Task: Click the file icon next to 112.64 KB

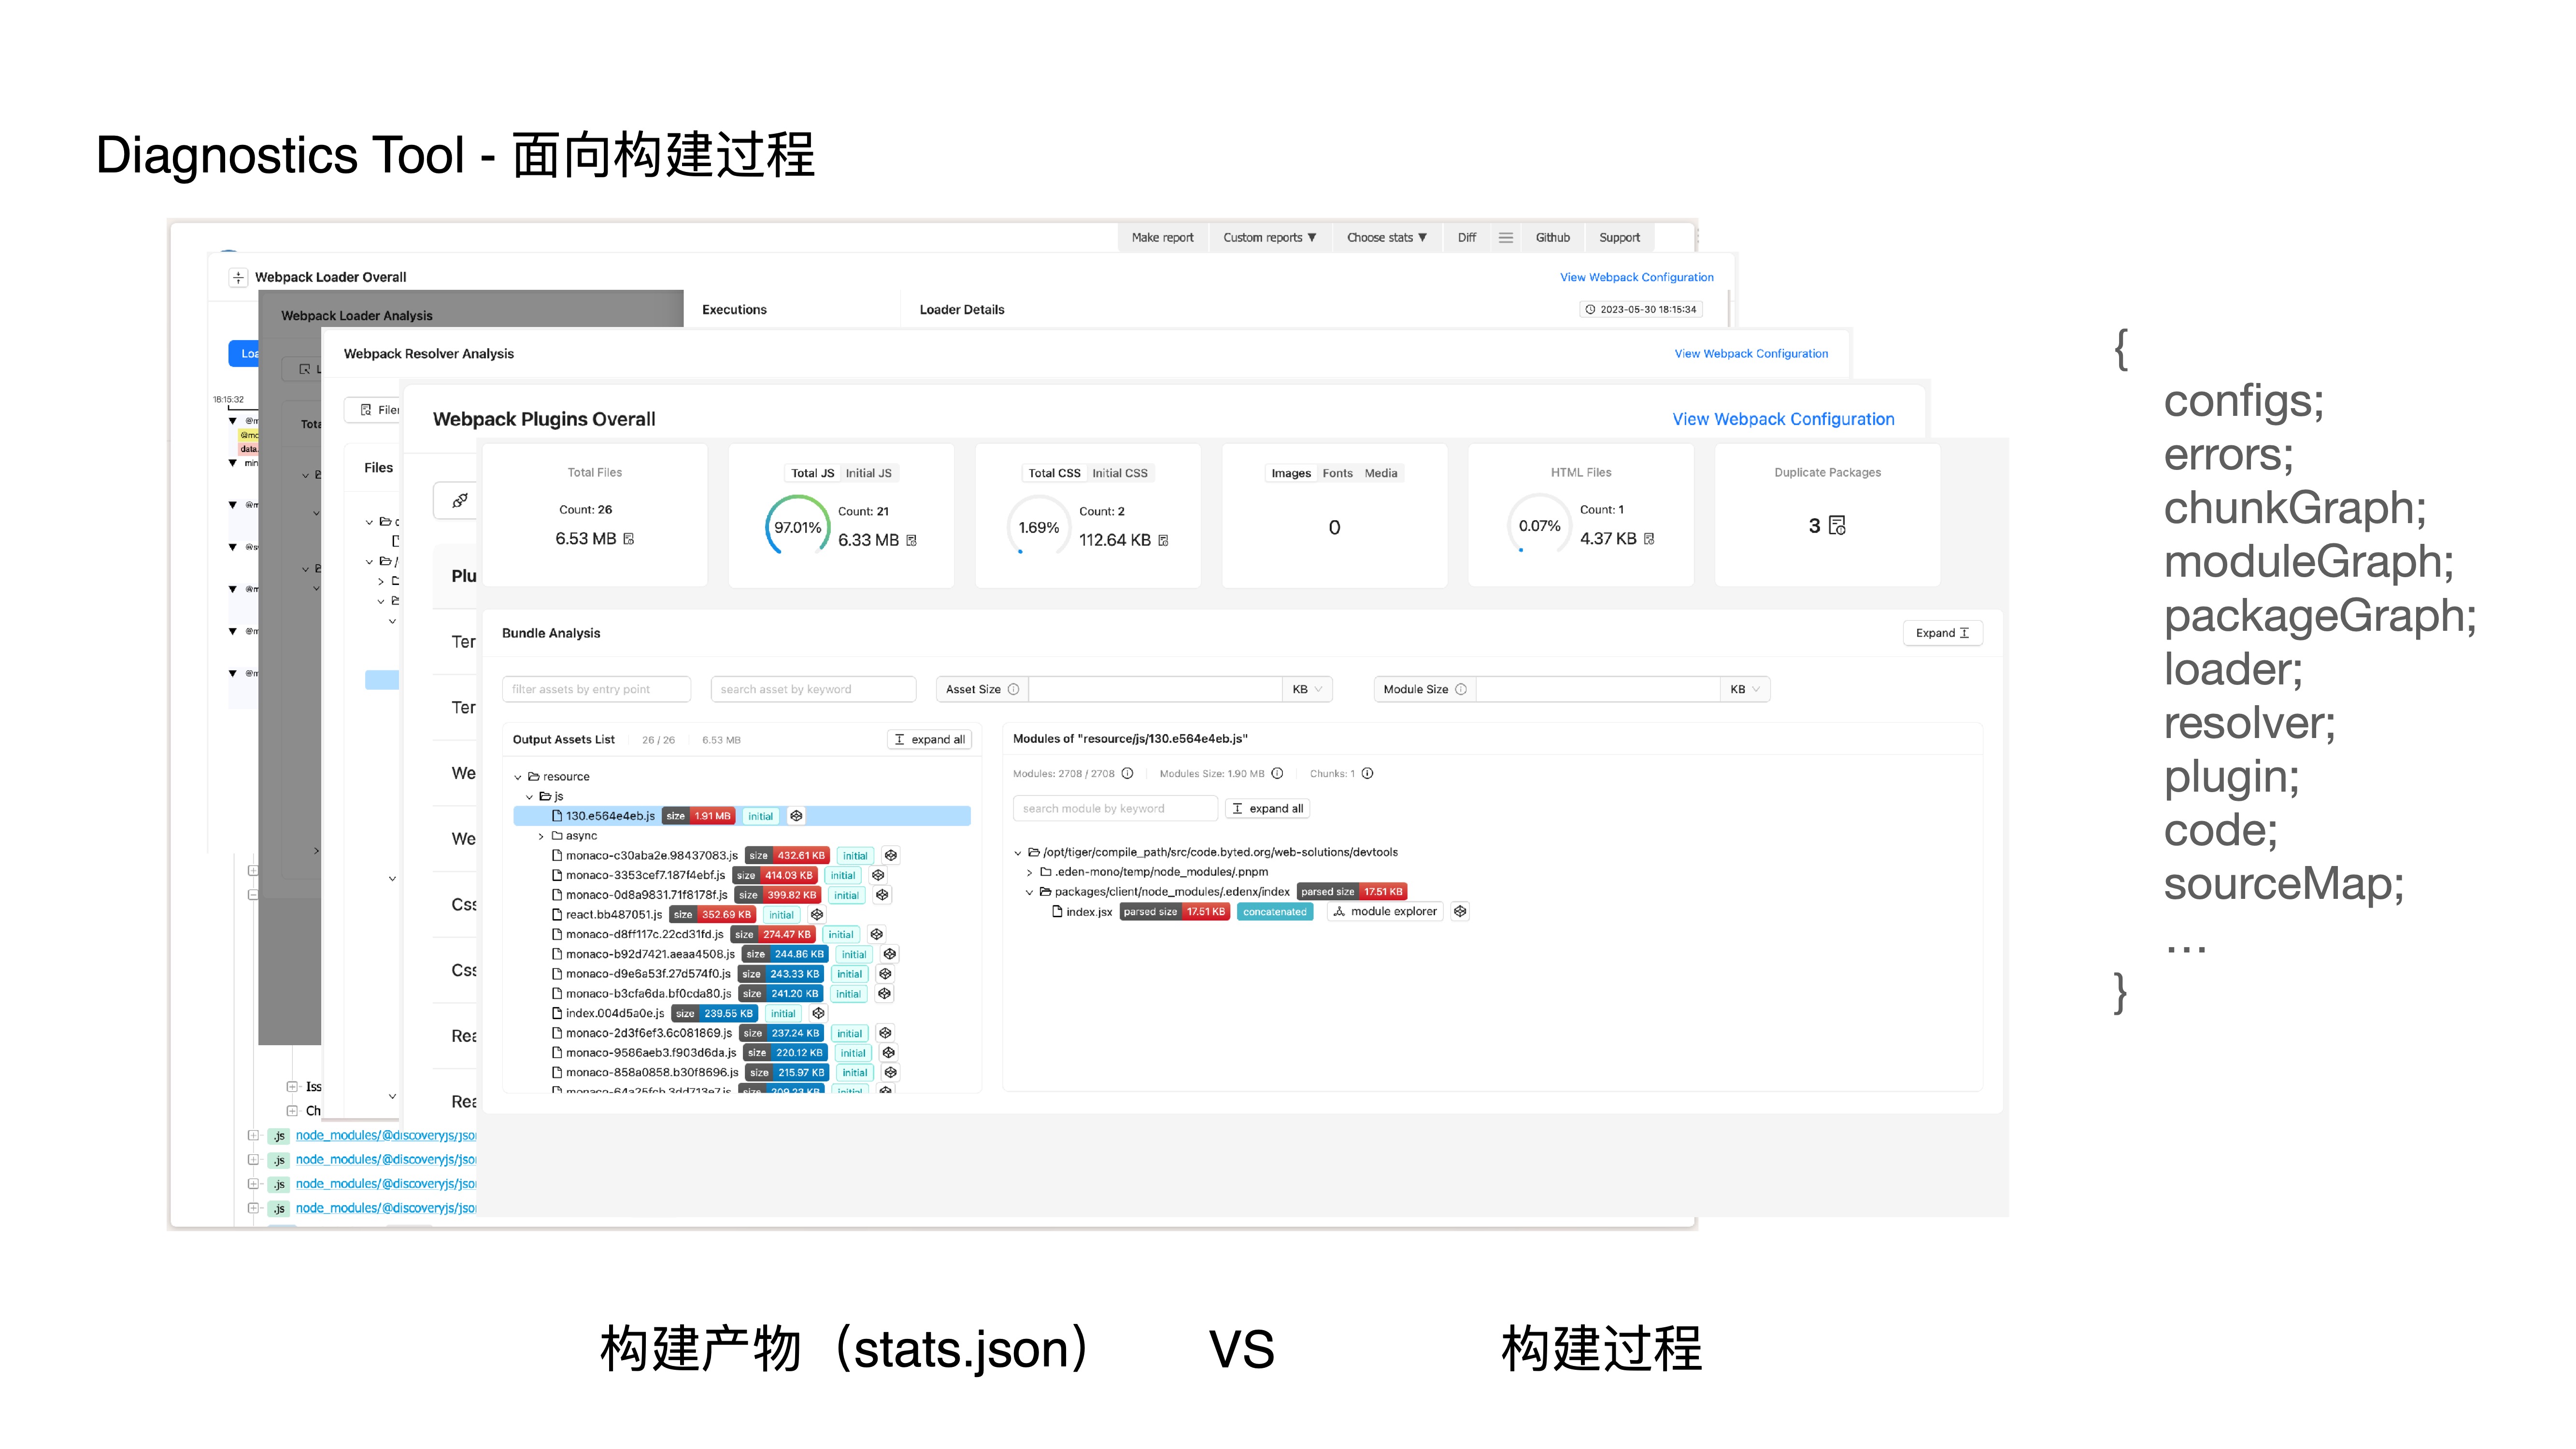Action: [x=1163, y=540]
